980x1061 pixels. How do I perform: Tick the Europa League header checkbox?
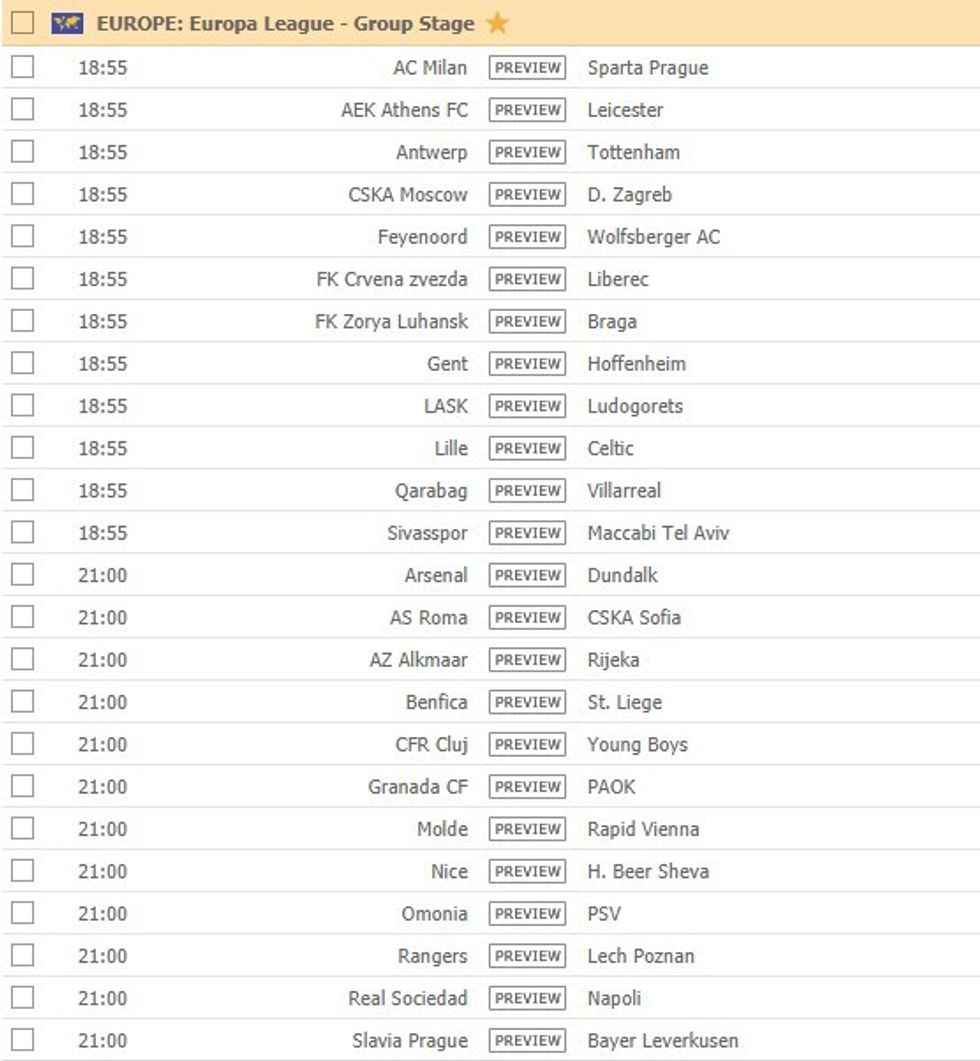coord(23,23)
